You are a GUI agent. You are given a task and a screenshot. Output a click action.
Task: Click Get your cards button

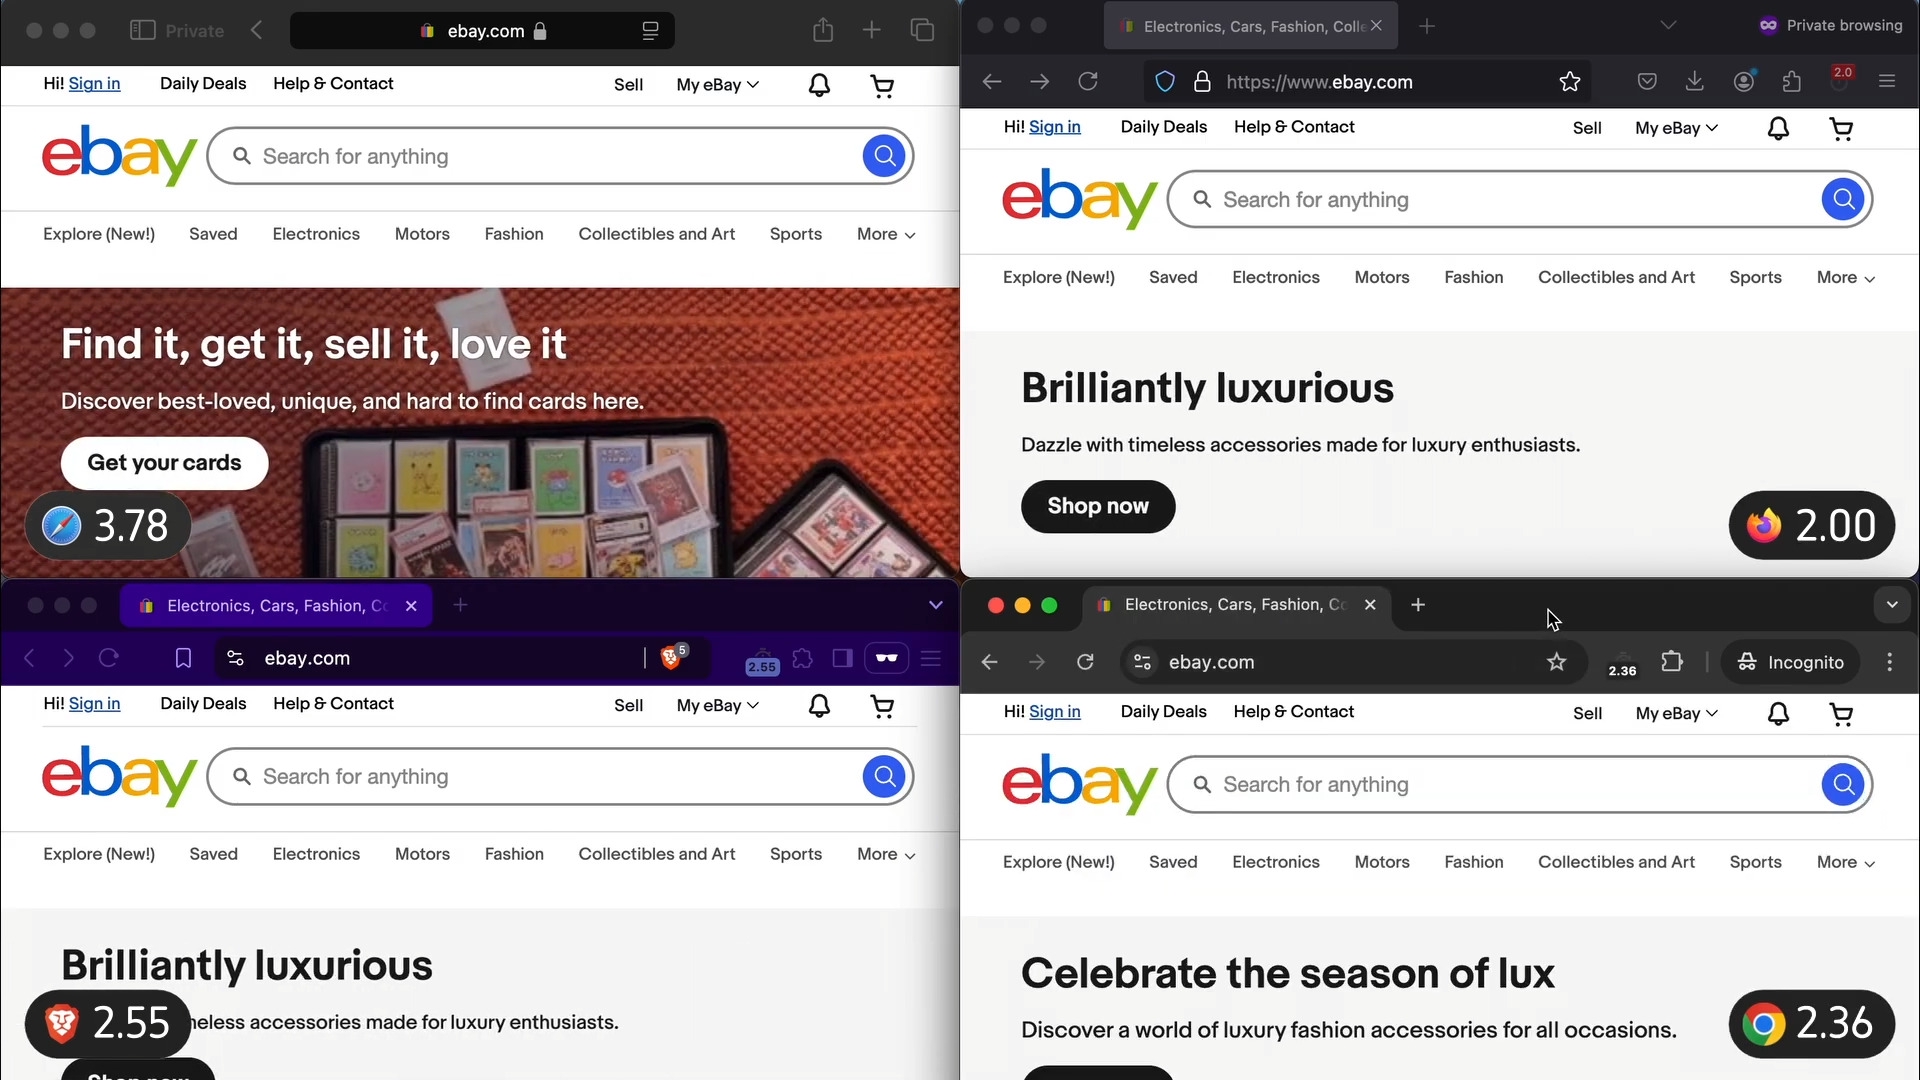click(165, 463)
